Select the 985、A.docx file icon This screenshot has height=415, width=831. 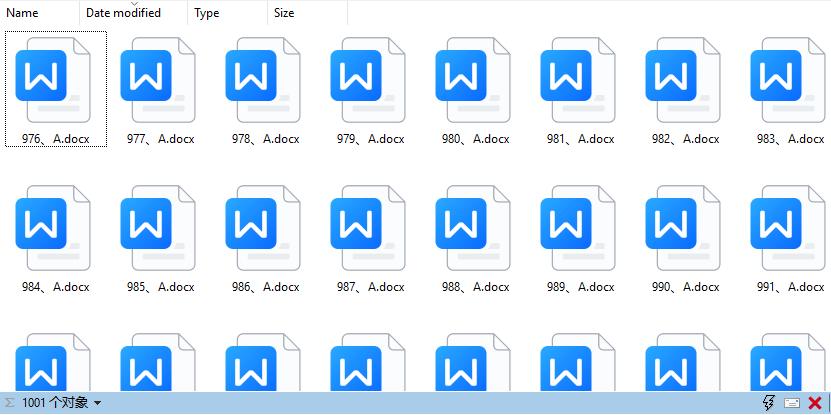tap(158, 228)
